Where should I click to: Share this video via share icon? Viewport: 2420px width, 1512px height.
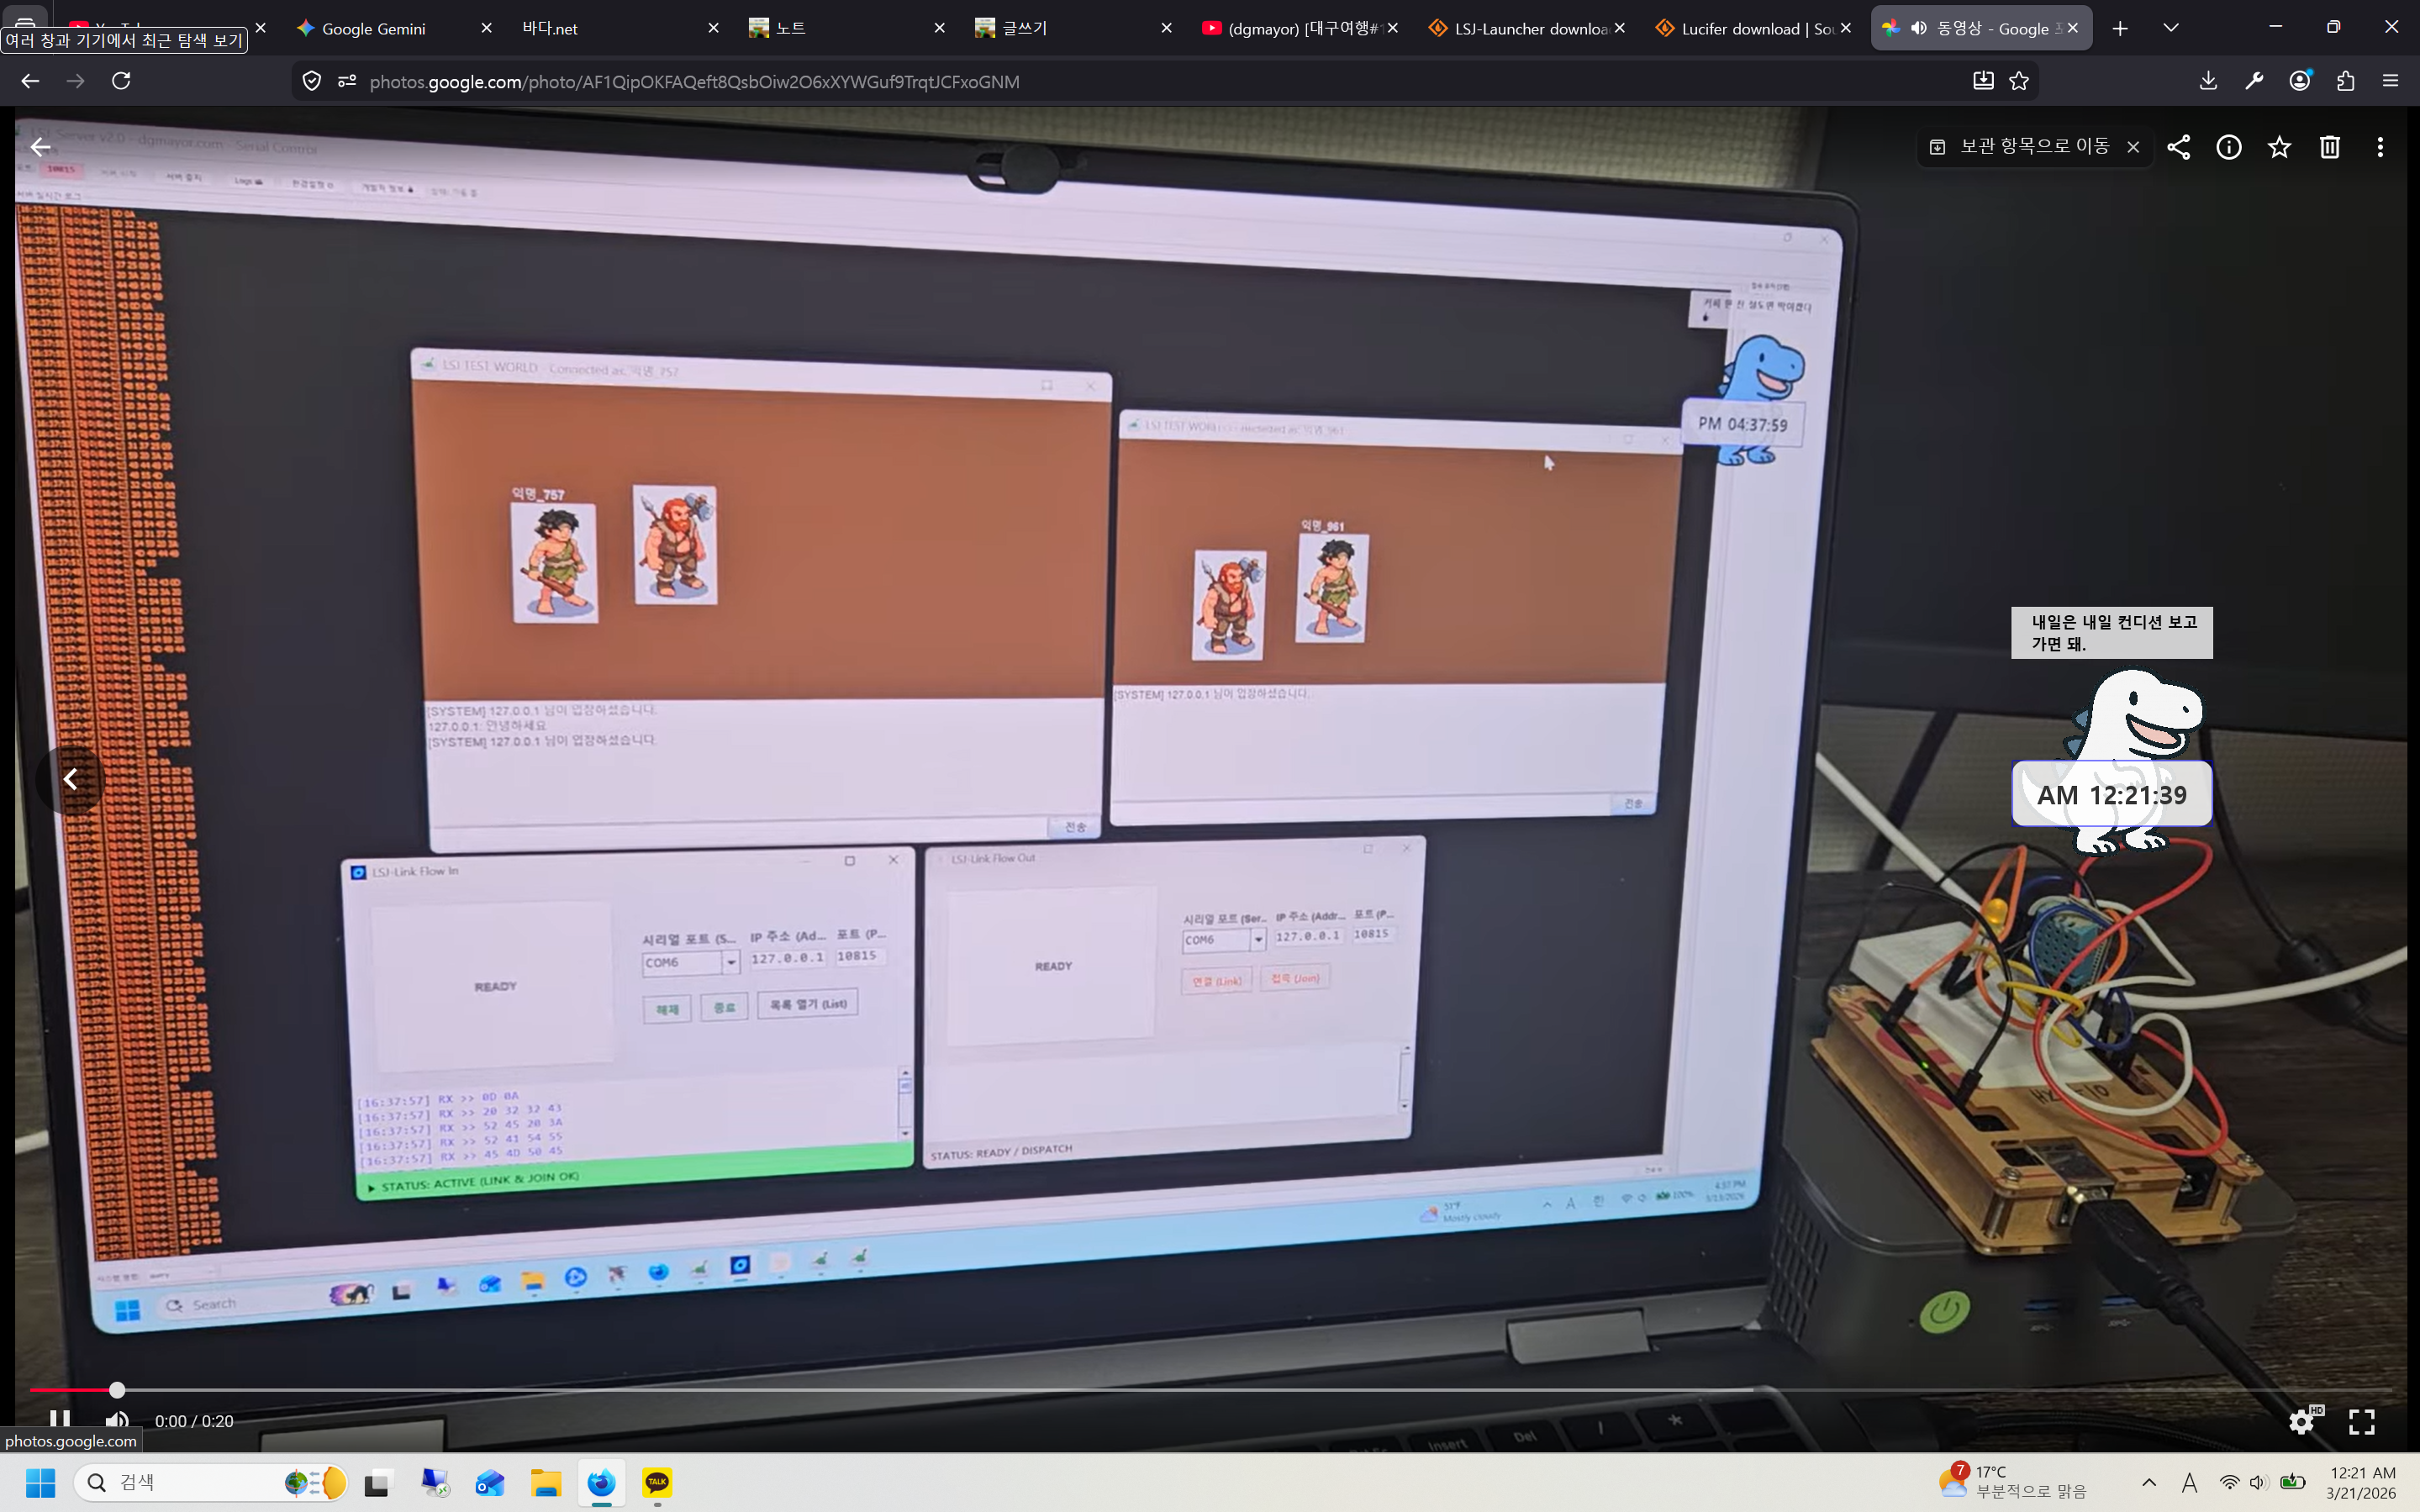coord(2178,147)
